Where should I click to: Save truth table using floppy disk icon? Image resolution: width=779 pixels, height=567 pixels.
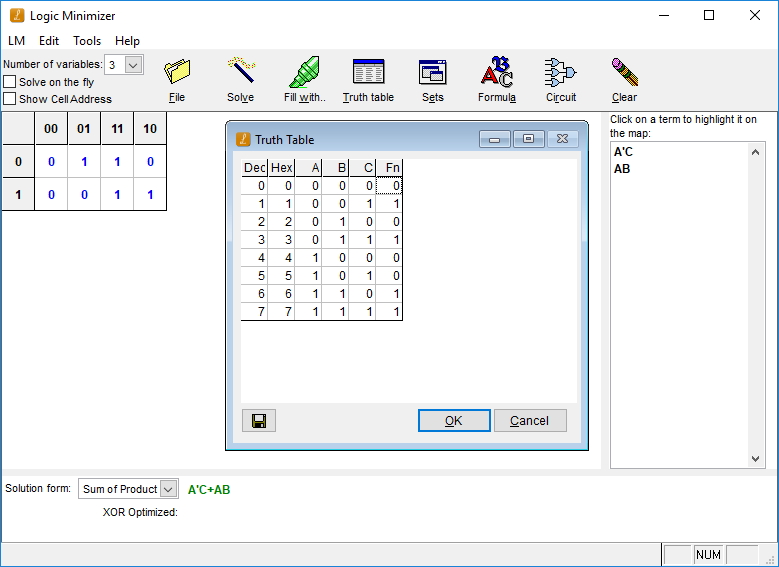coord(259,421)
